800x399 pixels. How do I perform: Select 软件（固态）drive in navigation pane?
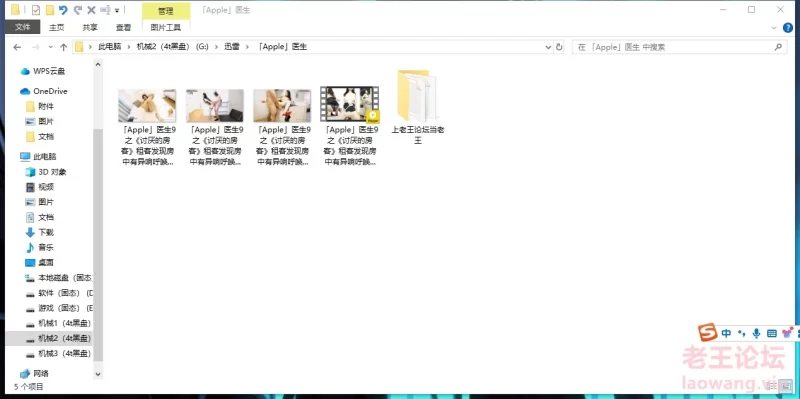coord(59,293)
